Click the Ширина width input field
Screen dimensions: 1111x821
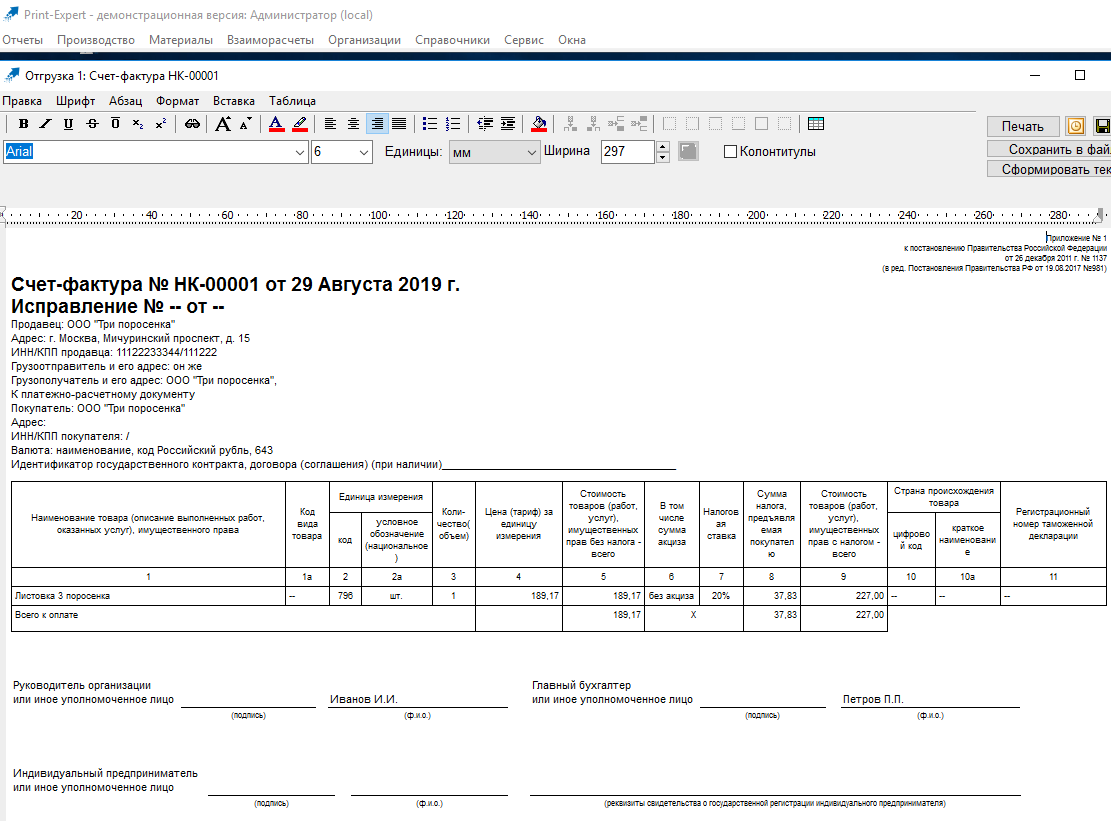click(x=627, y=152)
